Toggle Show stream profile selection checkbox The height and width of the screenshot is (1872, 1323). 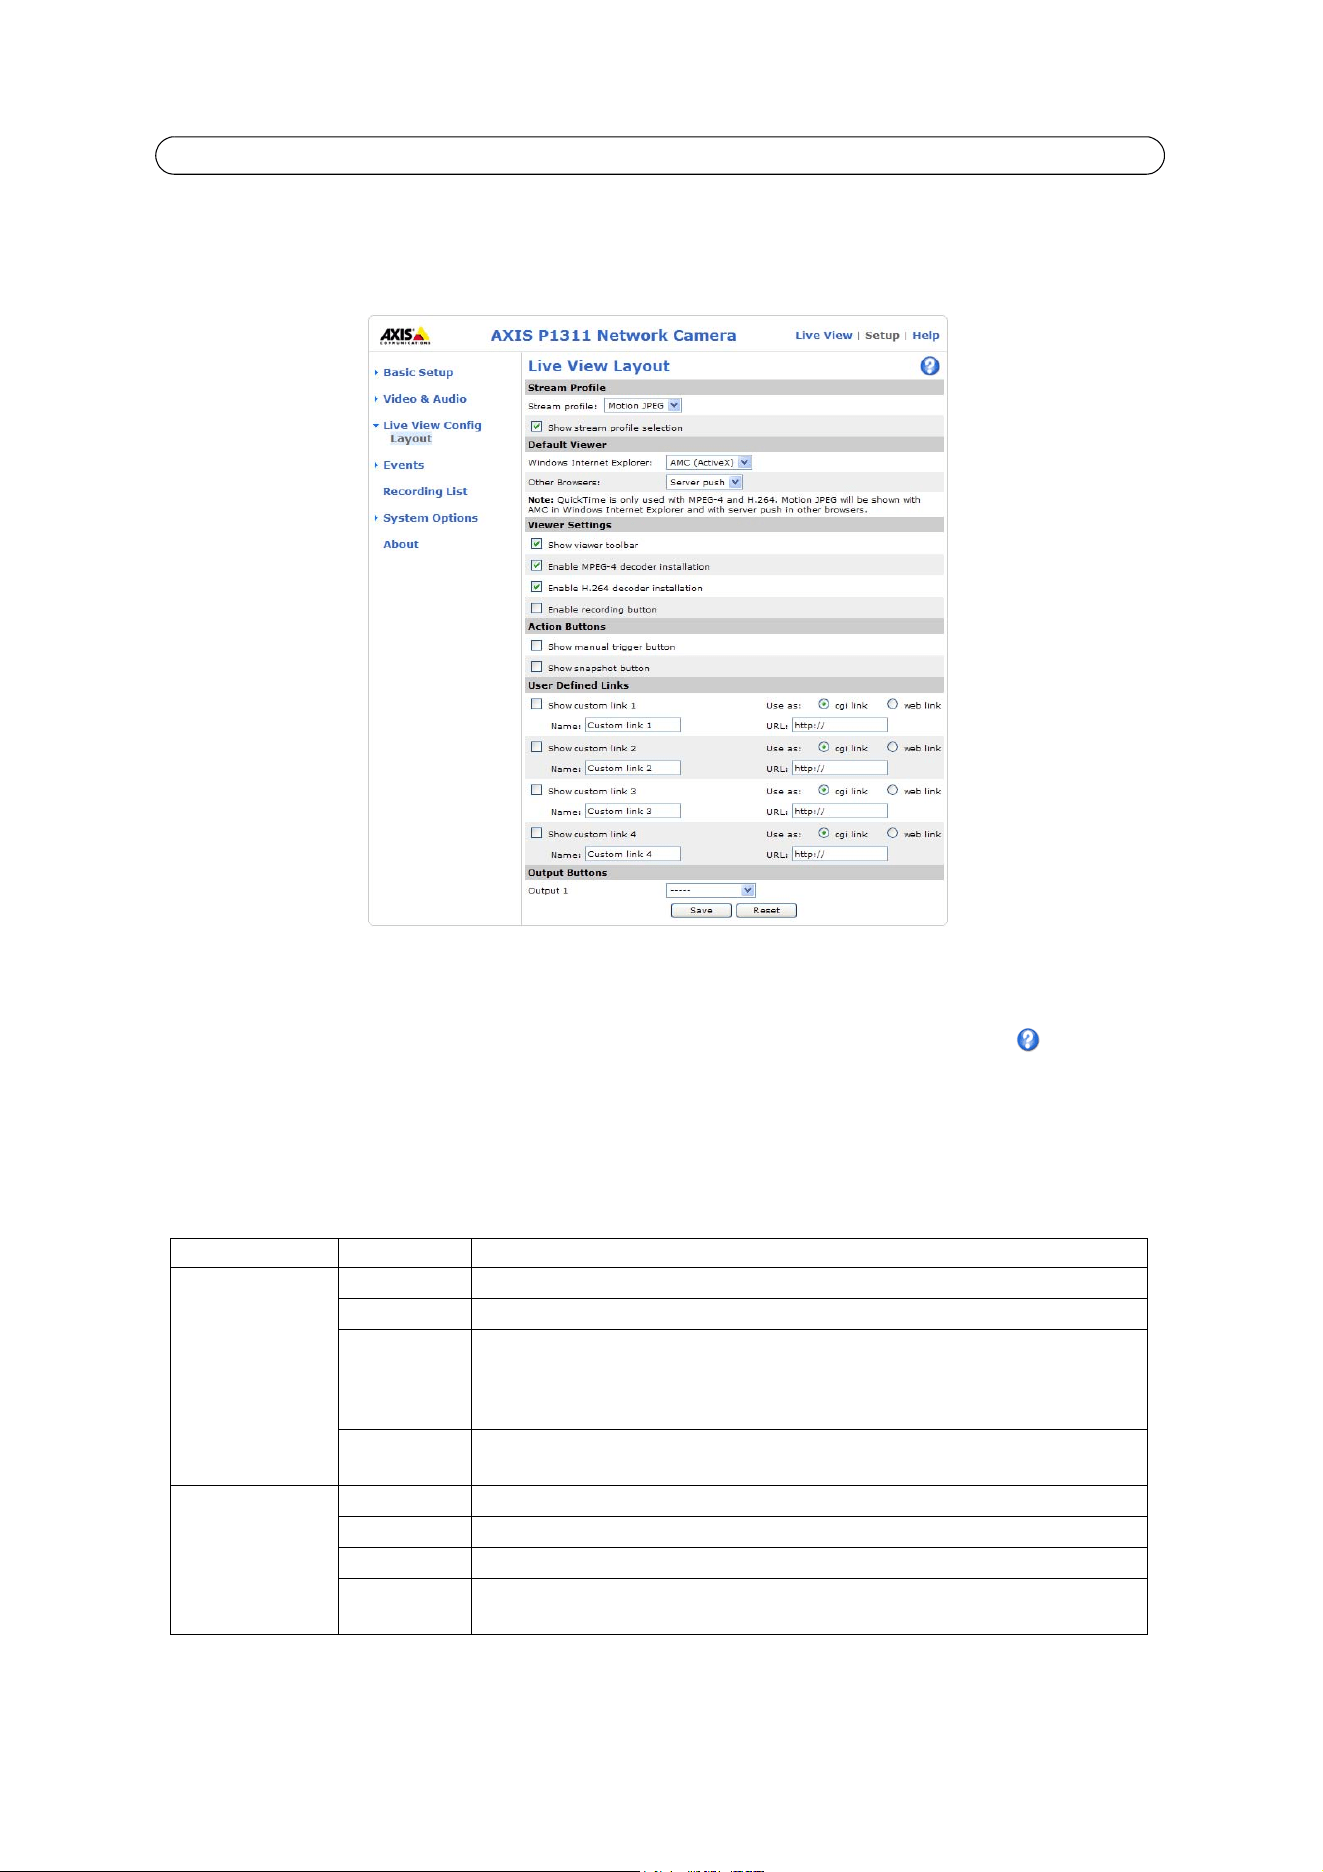click(x=537, y=426)
